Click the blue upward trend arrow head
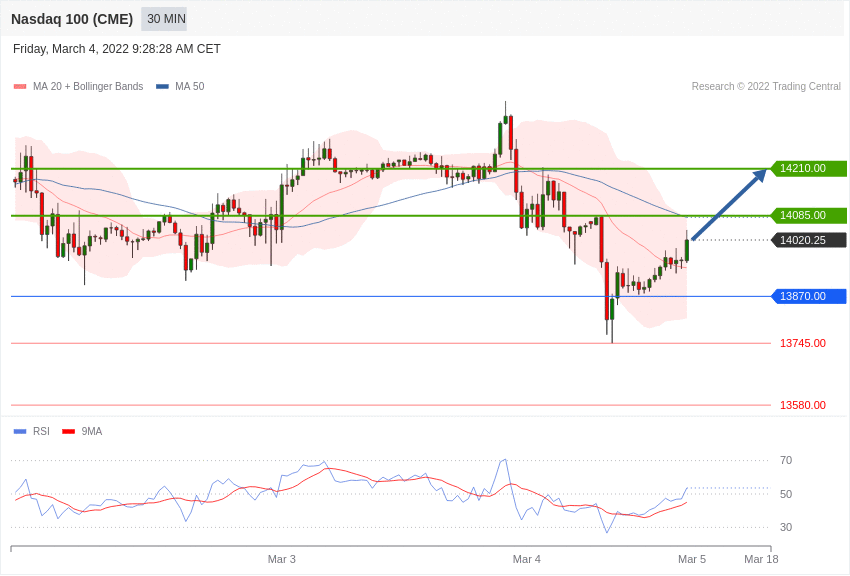 760,175
